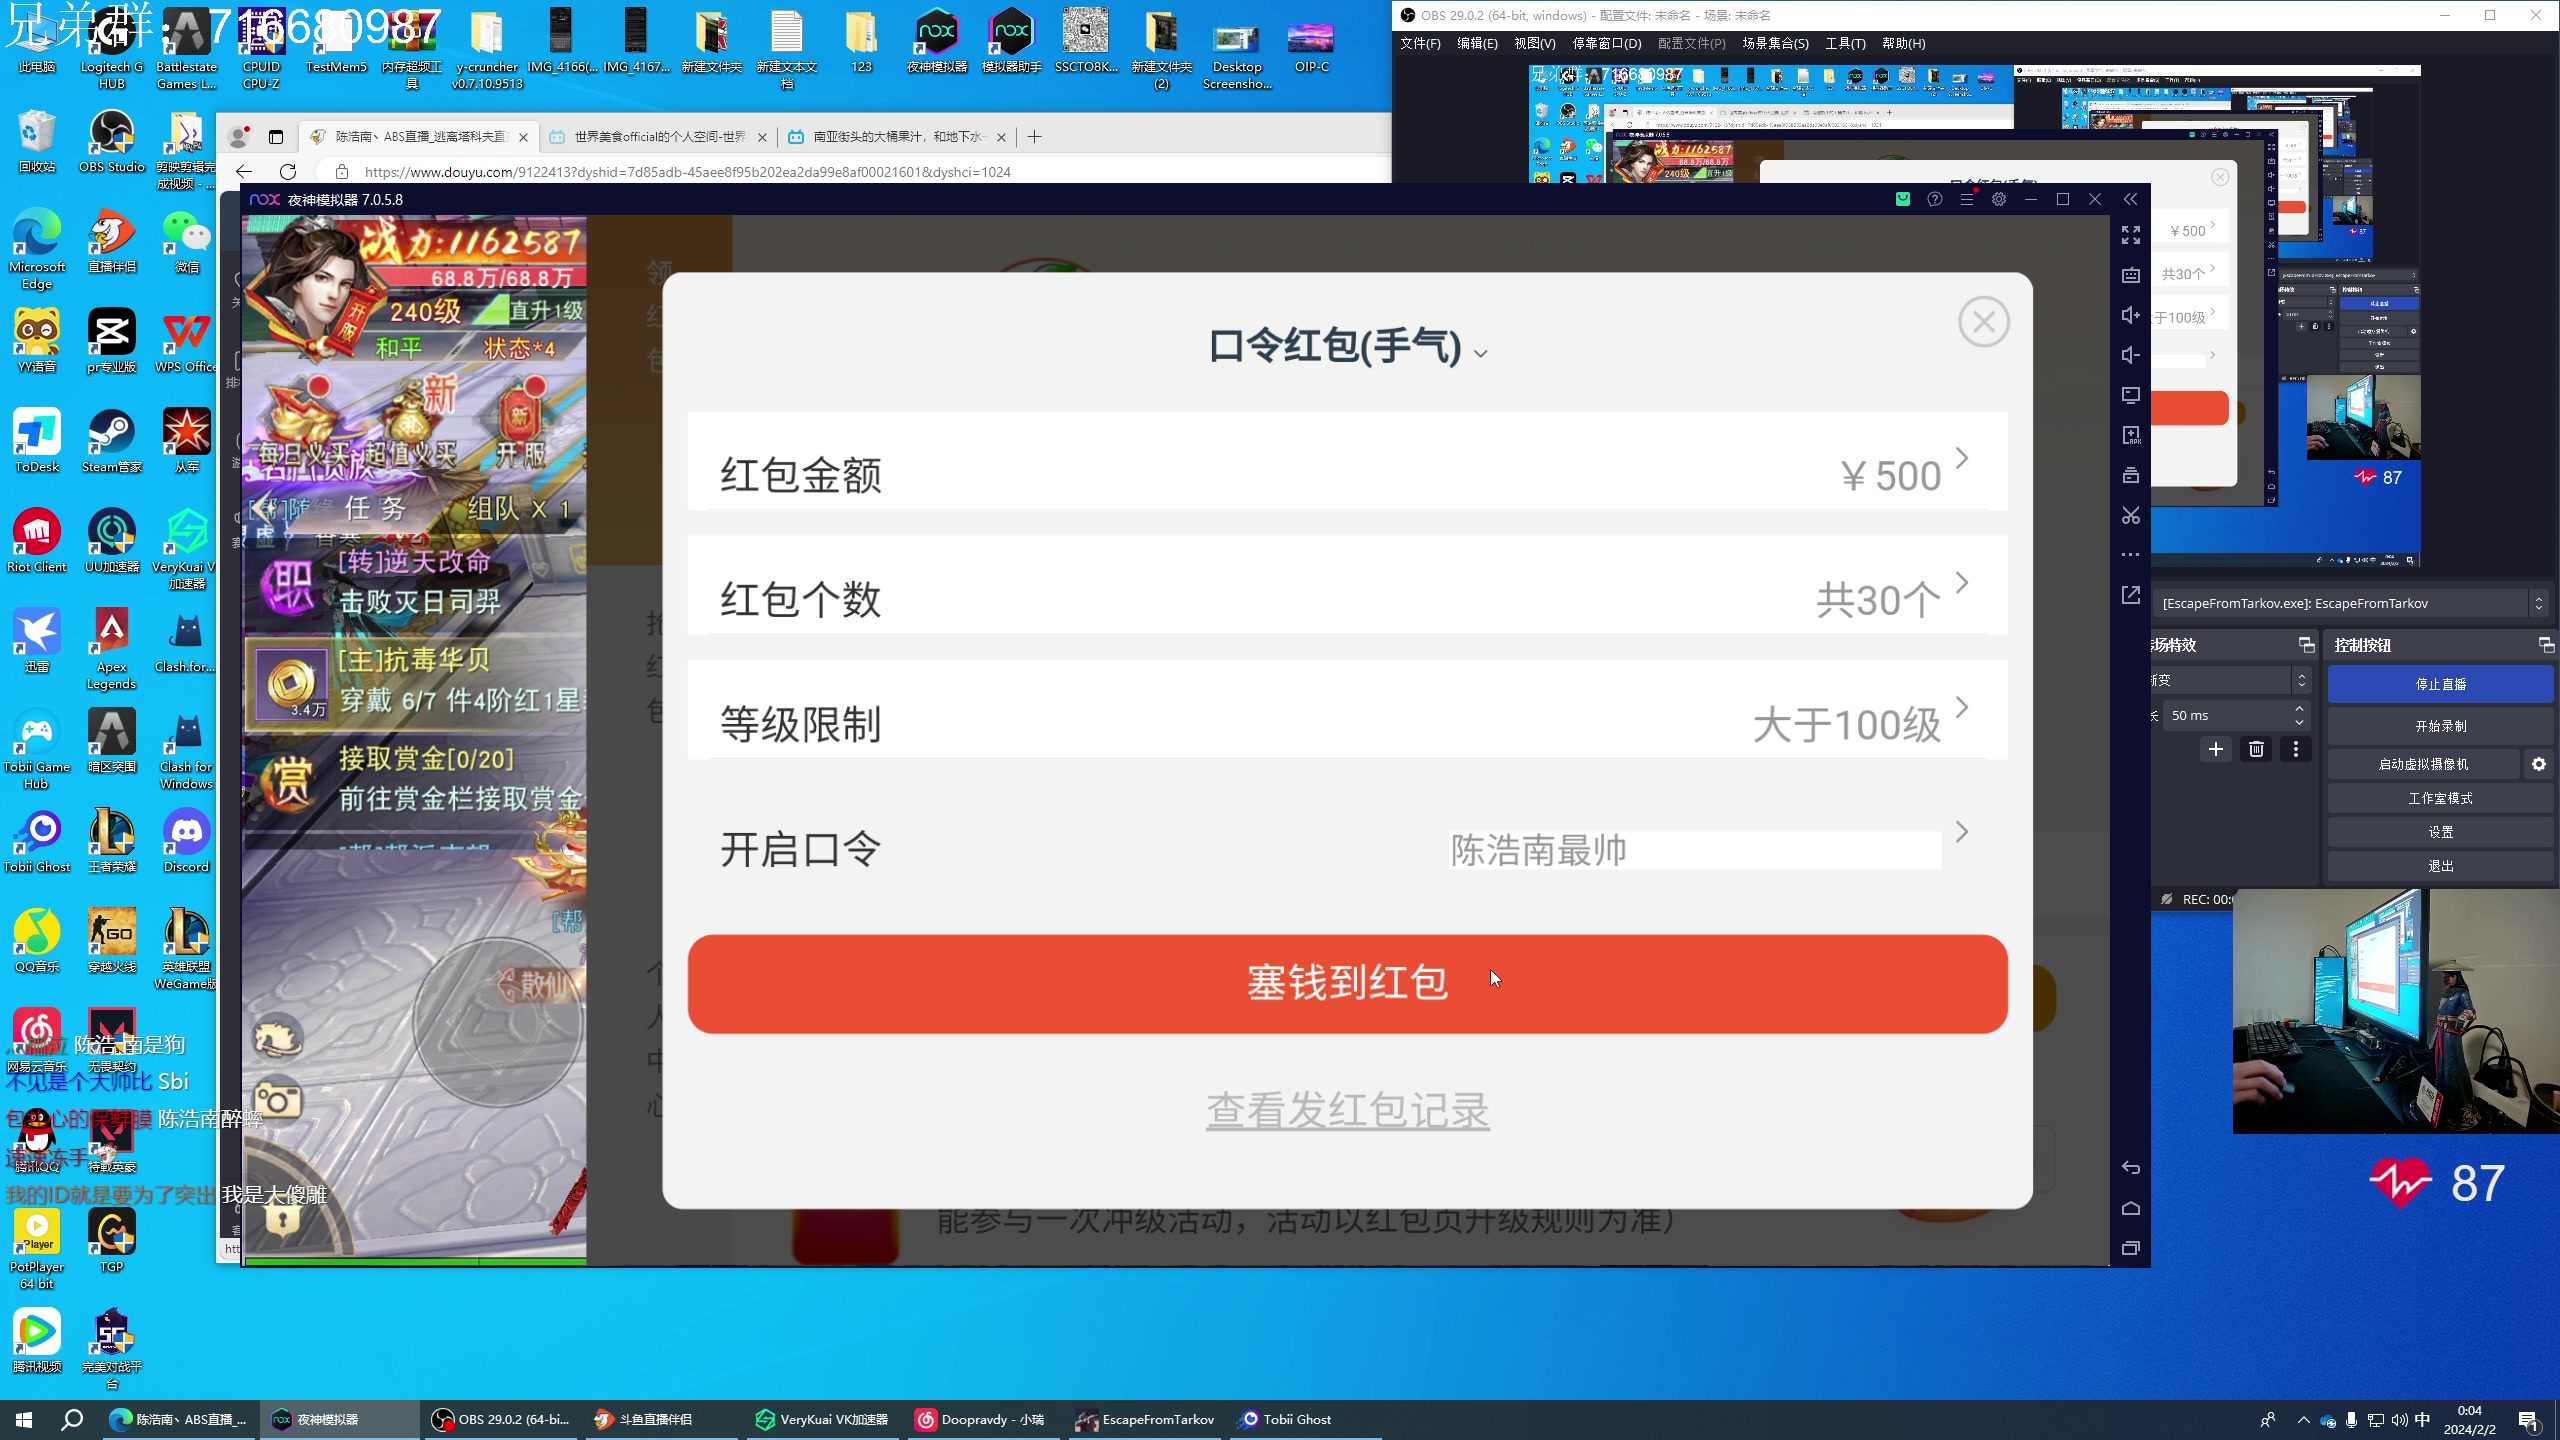Viewport: 2560px width, 1440px height.
Task: Open OBS virtual camera settings gear
Action: pos(2539,764)
